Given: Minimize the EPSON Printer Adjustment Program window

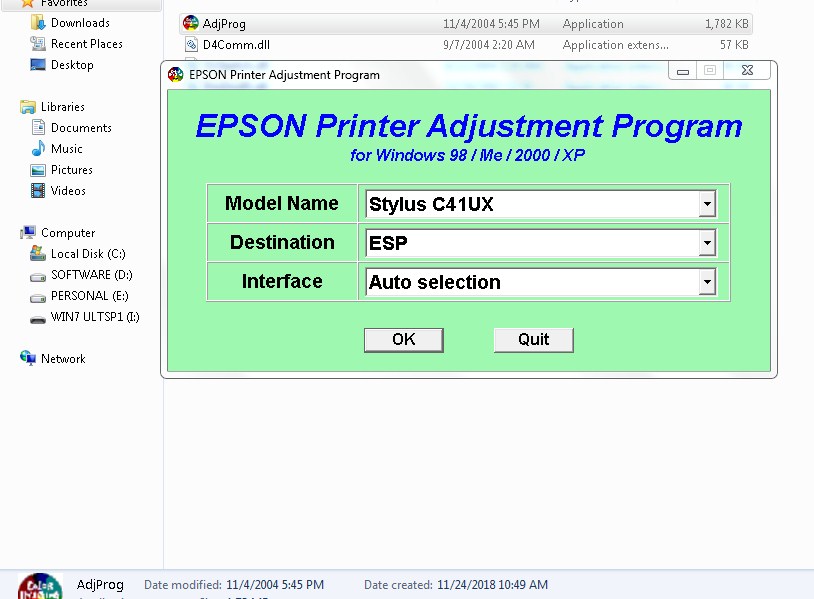Looking at the screenshot, I should point(683,71).
